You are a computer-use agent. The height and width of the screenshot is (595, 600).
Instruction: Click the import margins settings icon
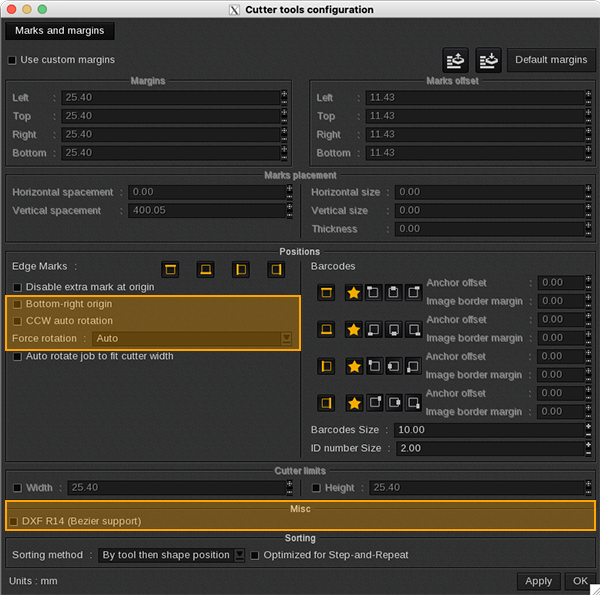(489, 60)
